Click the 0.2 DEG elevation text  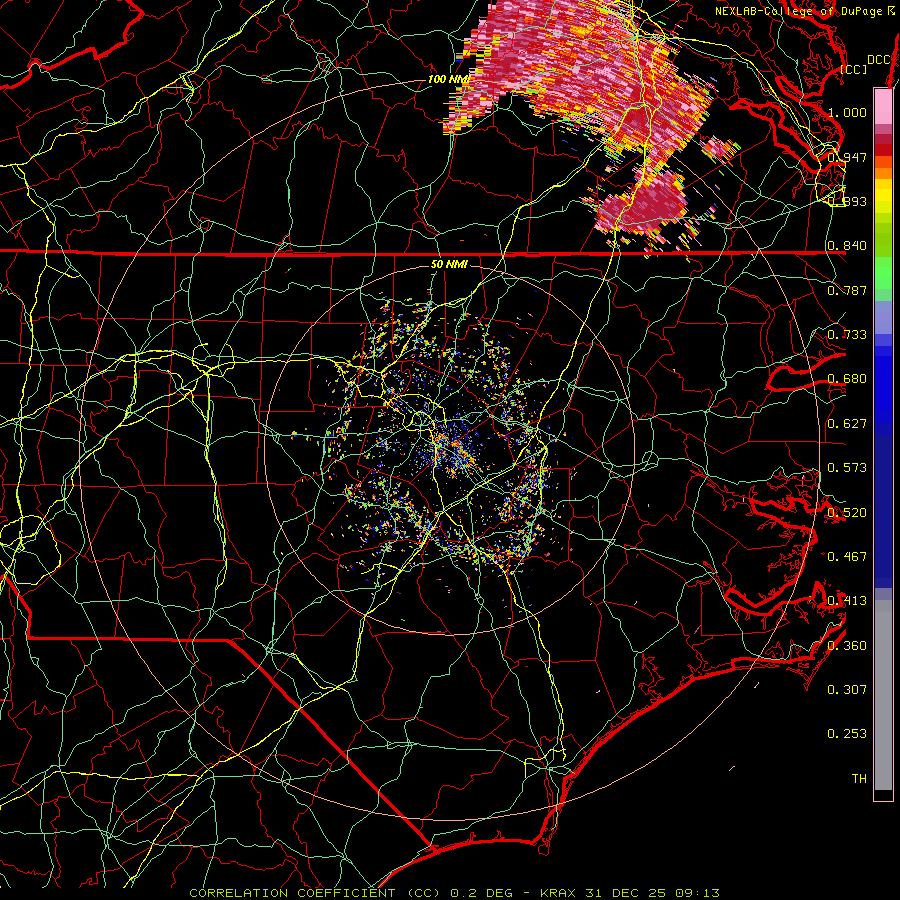pos(483,893)
